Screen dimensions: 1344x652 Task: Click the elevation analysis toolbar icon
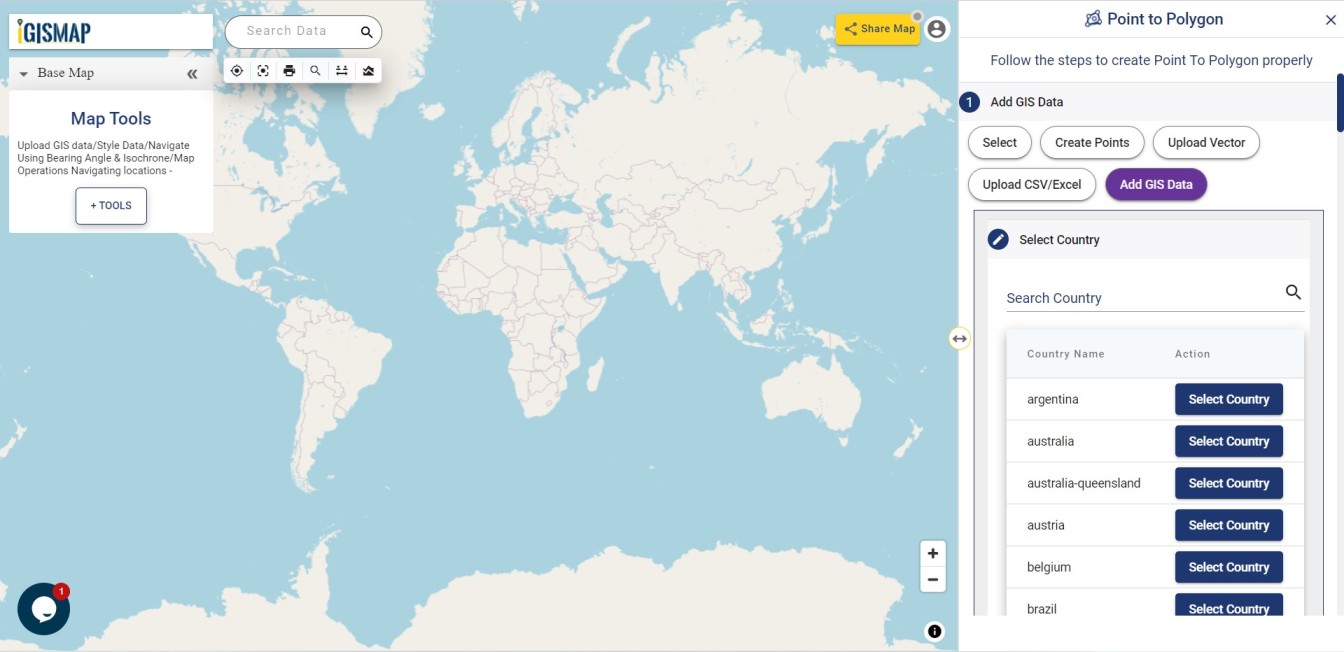(368, 70)
